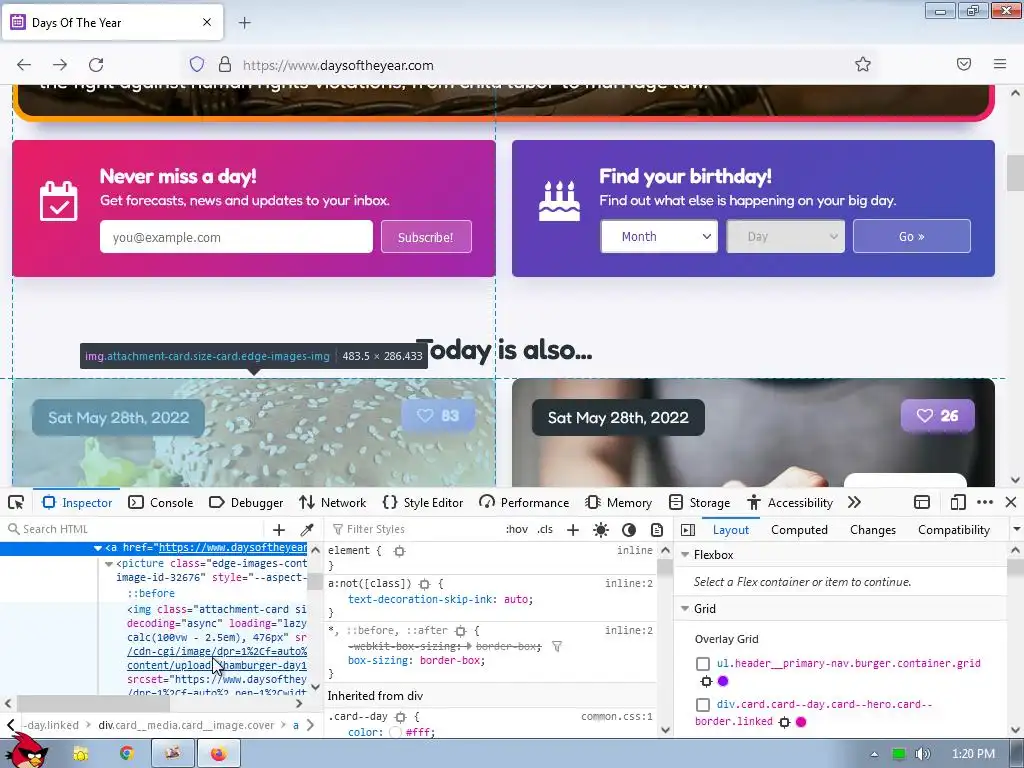Collapse the picture element node
The width and height of the screenshot is (1024, 768).
point(109,563)
